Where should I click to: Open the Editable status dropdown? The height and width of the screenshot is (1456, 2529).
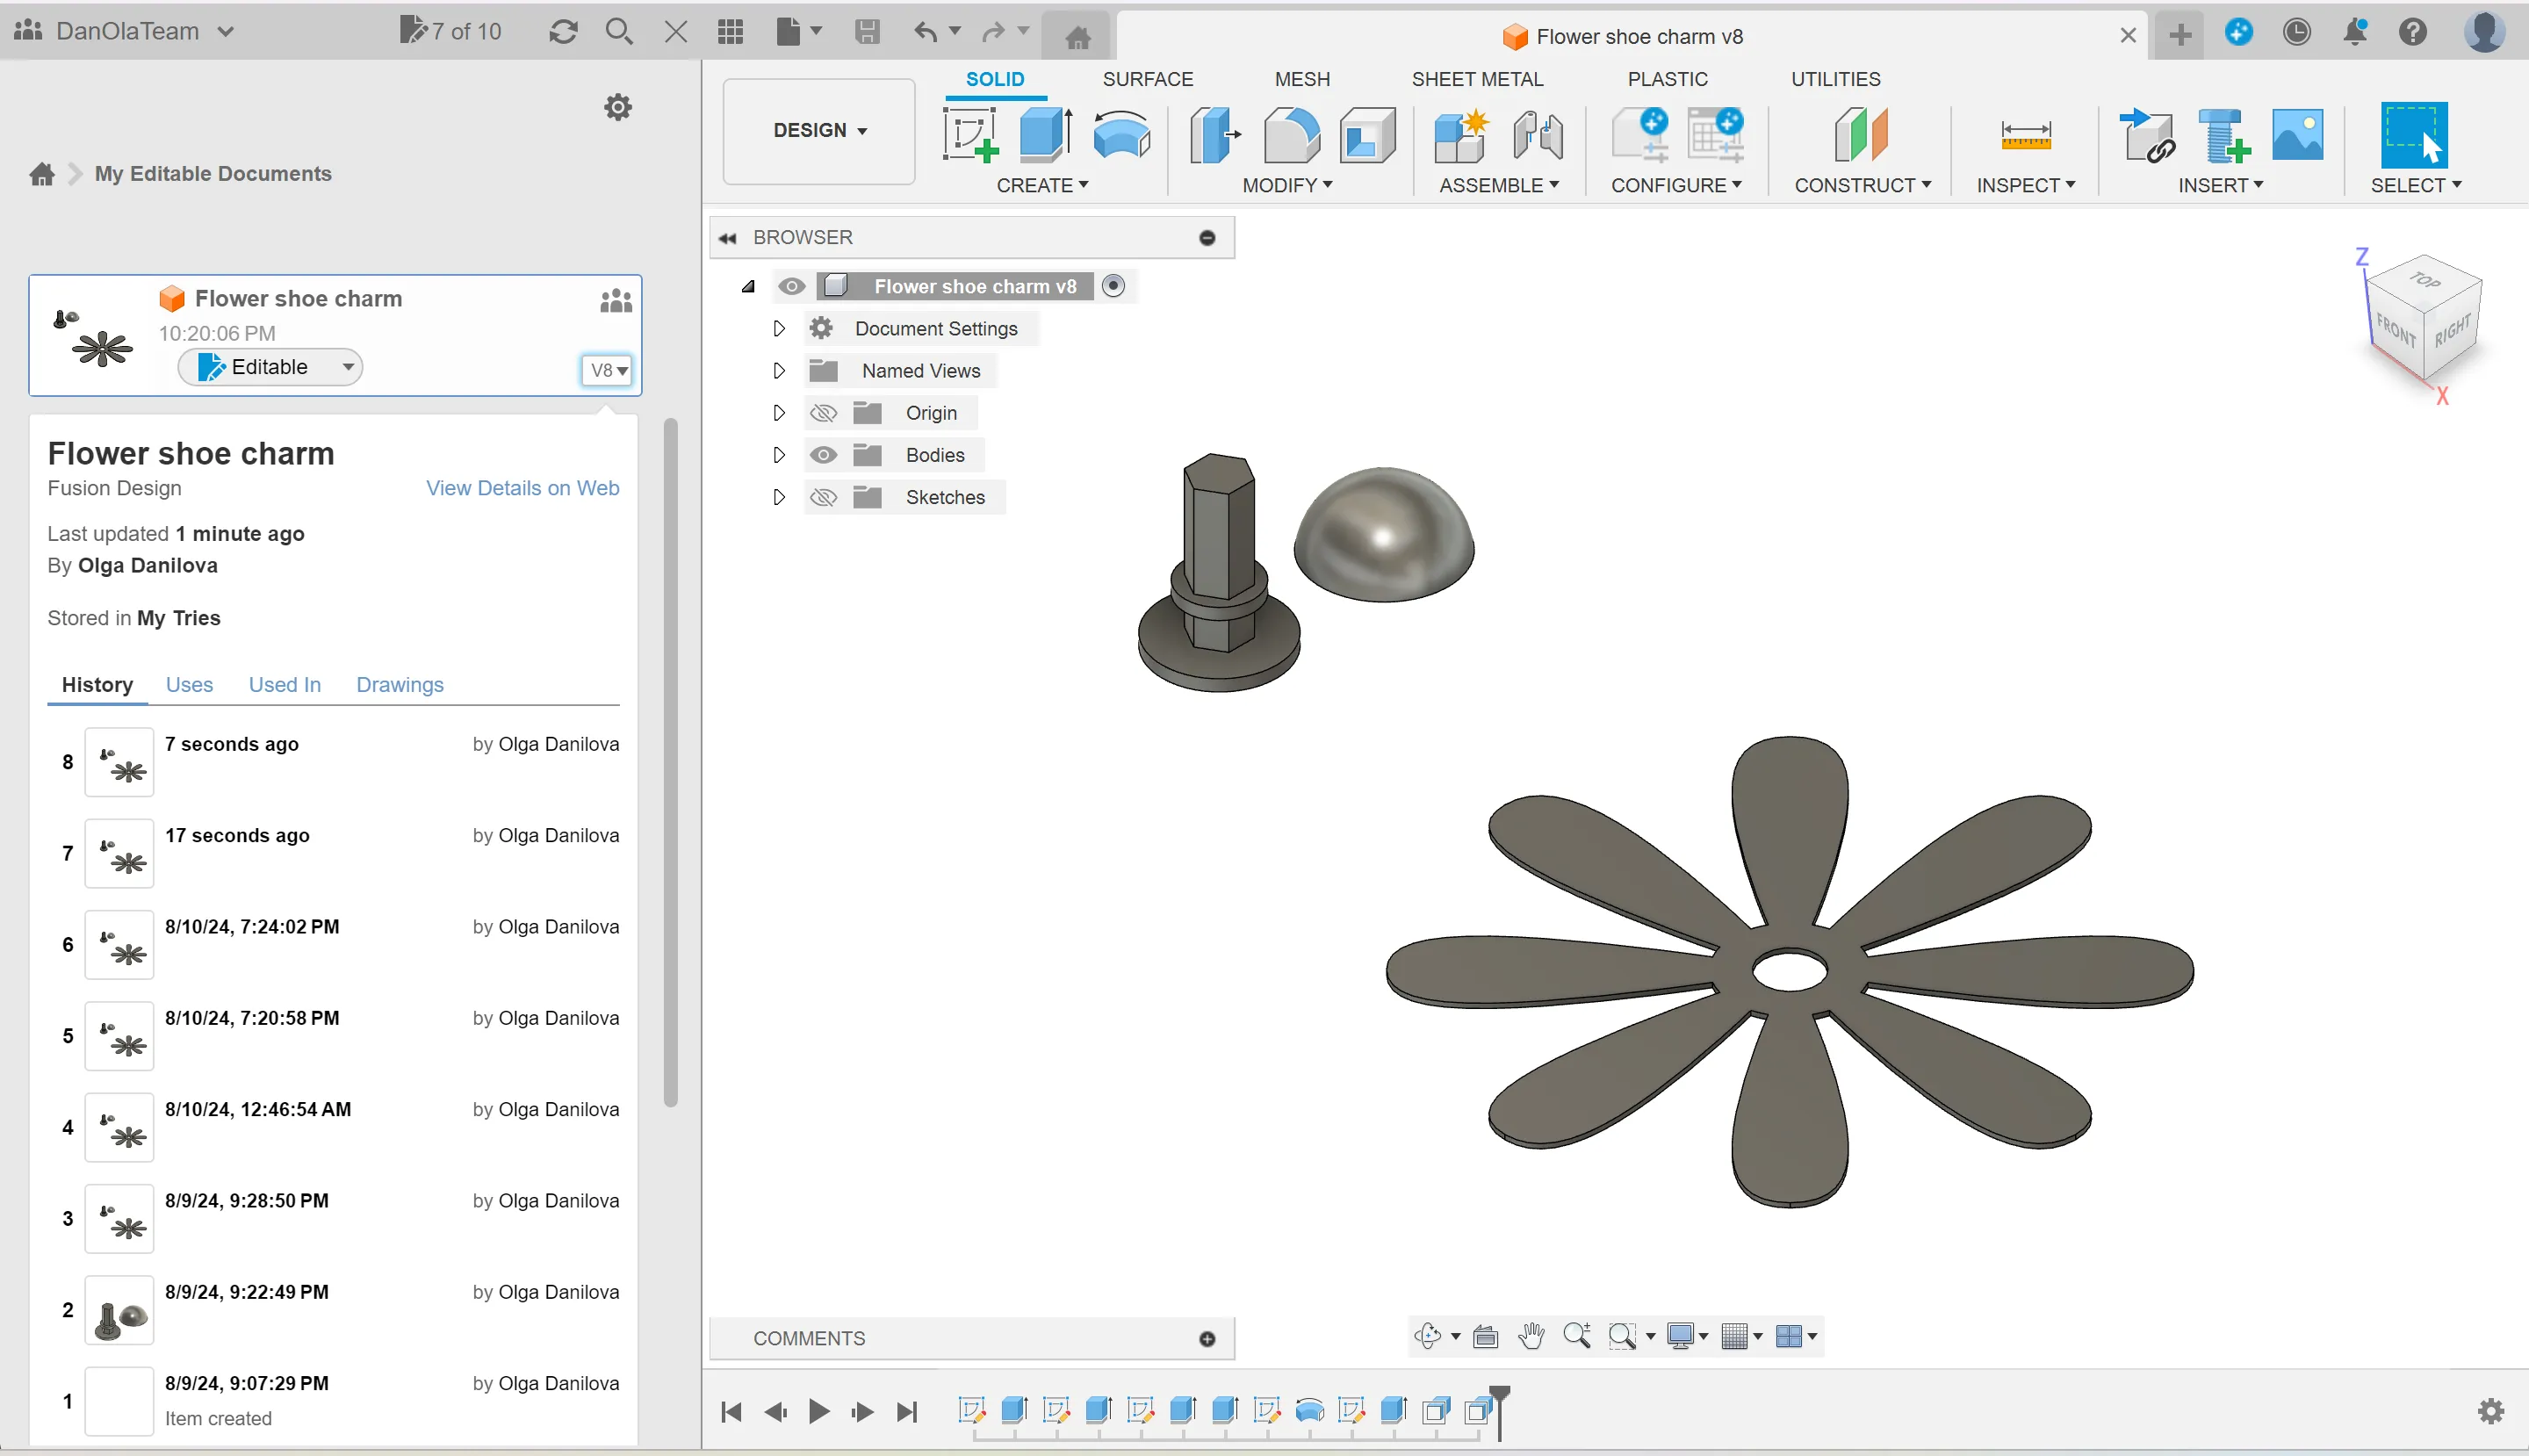coord(271,367)
